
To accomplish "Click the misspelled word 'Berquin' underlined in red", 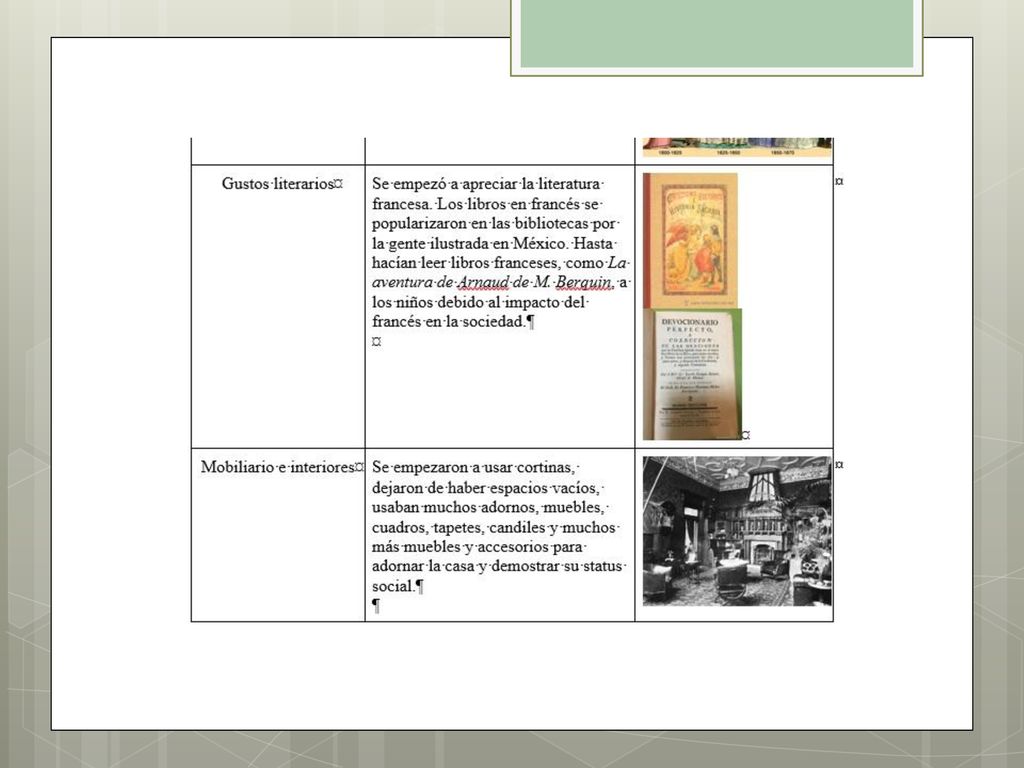I will tap(583, 283).
